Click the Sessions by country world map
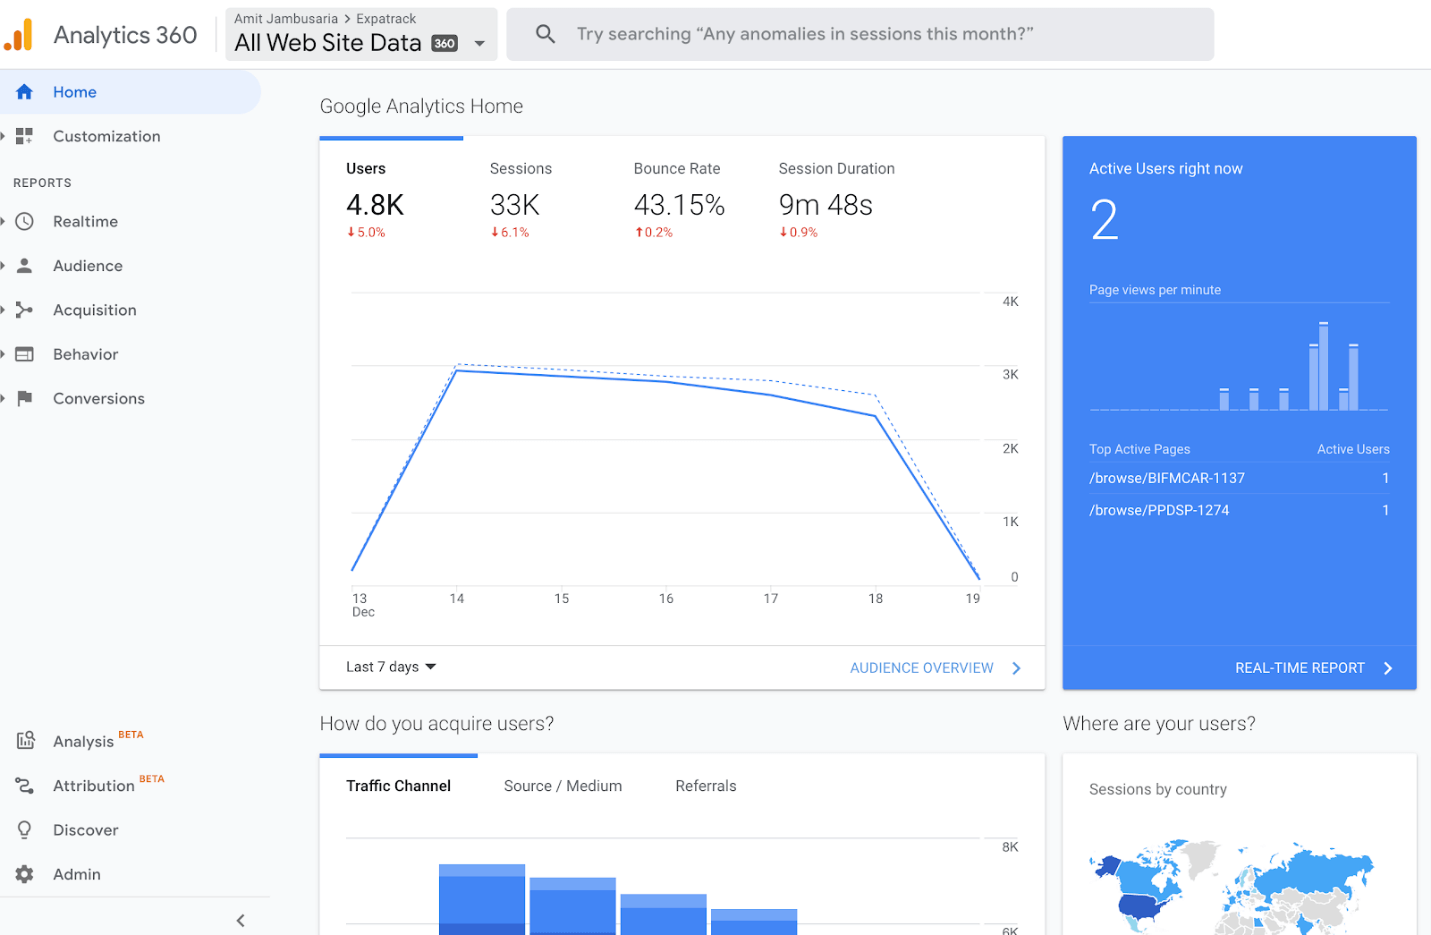 pyautogui.click(x=1231, y=885)
